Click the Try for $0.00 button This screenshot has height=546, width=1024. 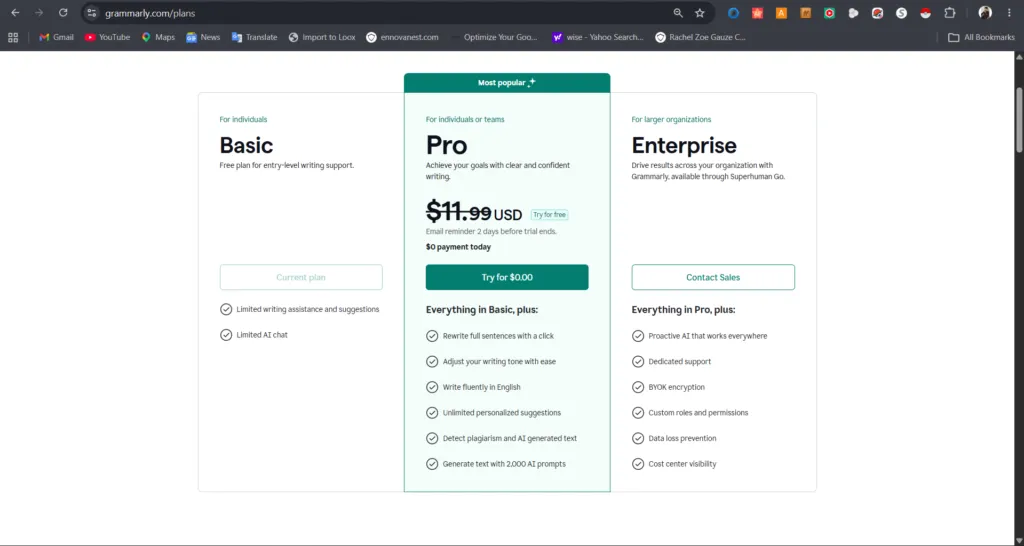pos(507,277)
